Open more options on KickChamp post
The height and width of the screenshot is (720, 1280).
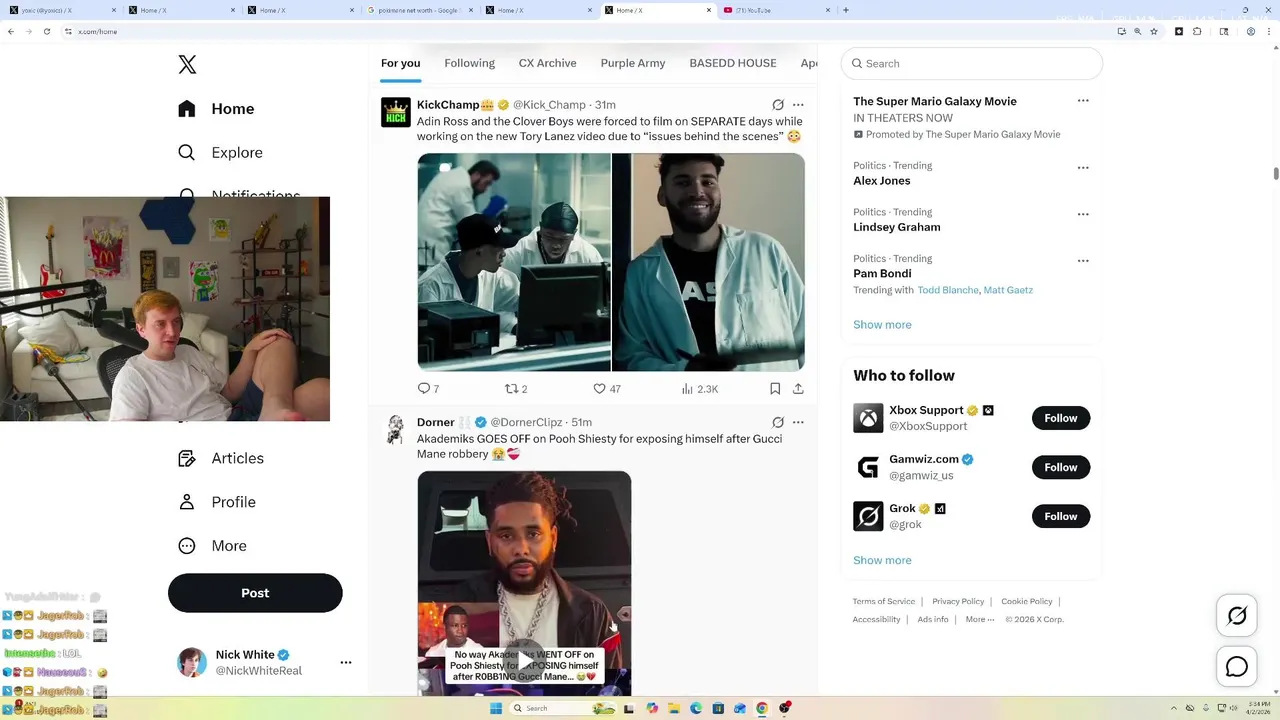click(798, 105)
